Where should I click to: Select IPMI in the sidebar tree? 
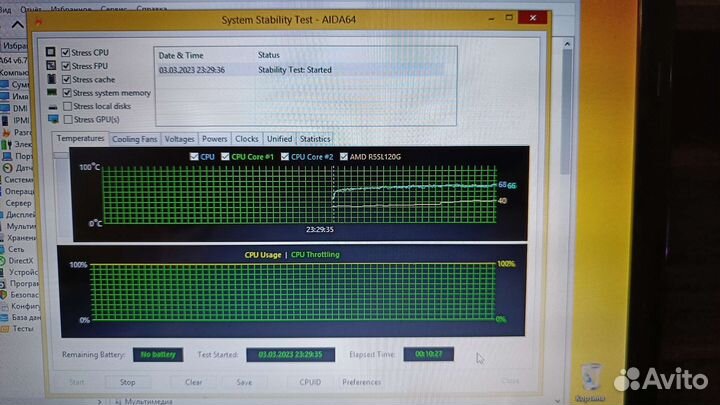coord(21,120)
